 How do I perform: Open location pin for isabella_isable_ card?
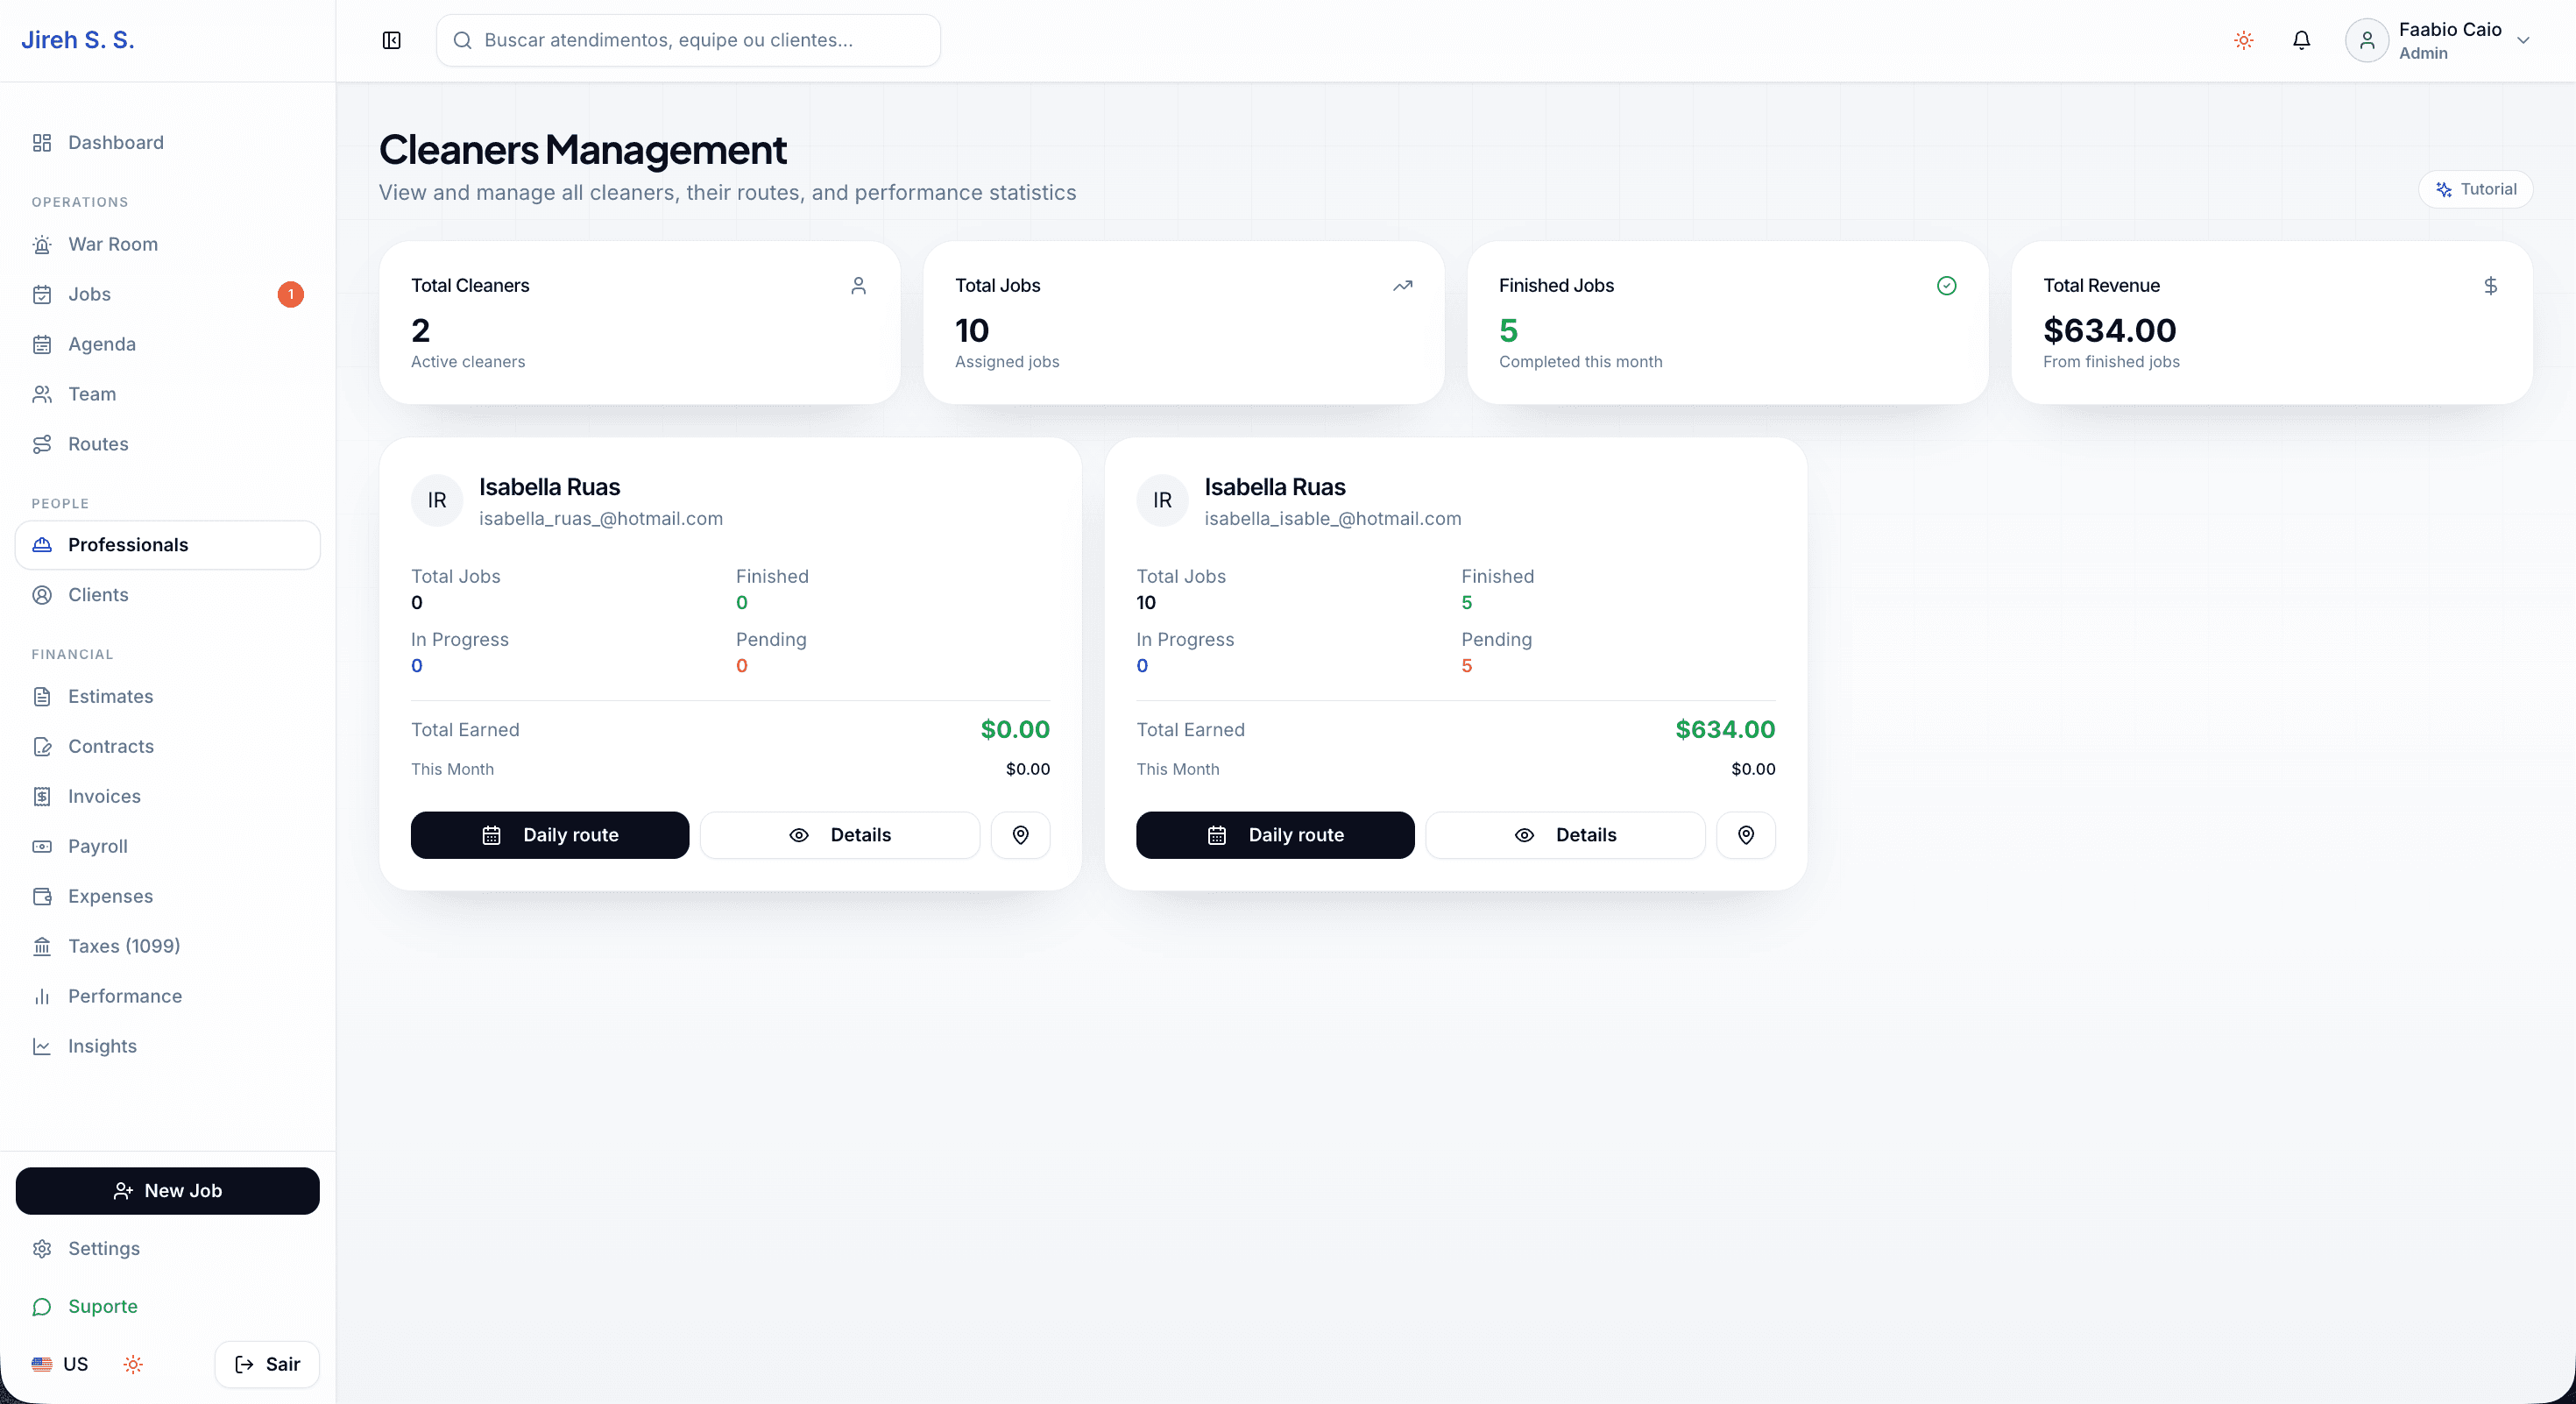point(1745,835)
